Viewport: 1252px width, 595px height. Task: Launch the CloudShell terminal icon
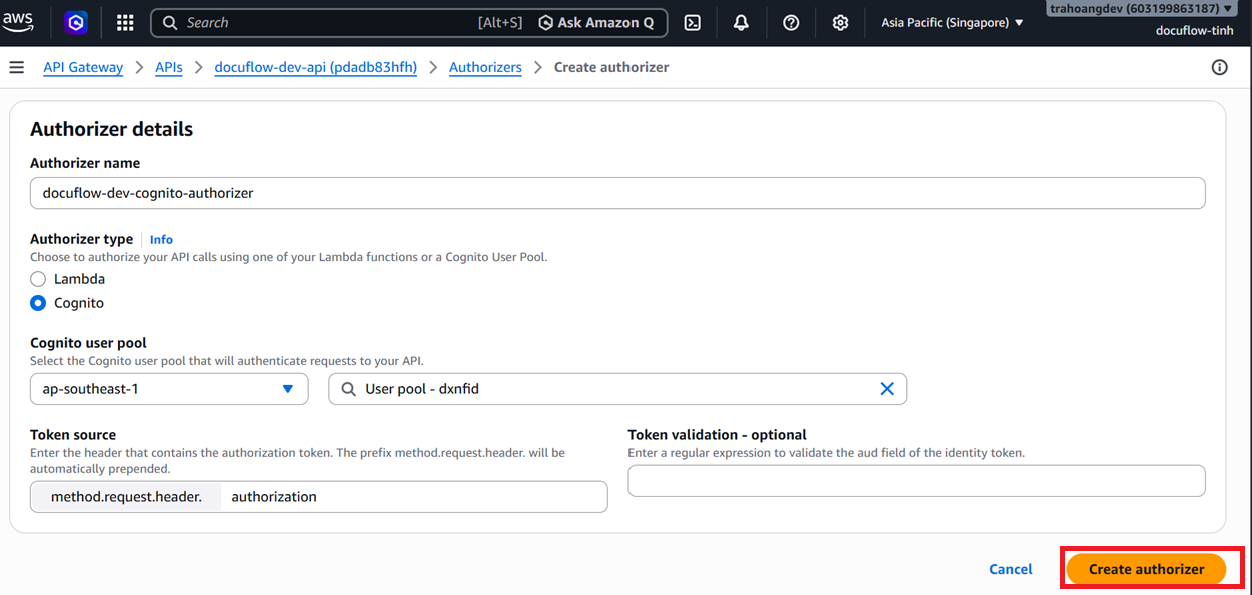tap(692, 22)
